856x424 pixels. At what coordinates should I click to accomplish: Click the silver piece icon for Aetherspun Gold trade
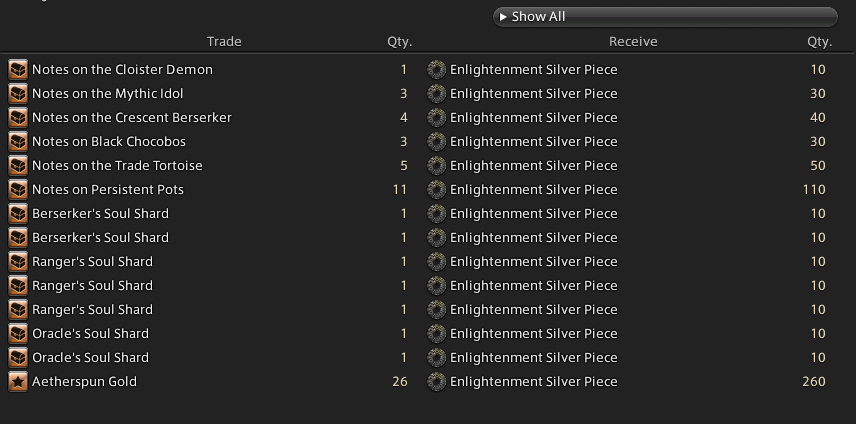(x=436, y=382)
